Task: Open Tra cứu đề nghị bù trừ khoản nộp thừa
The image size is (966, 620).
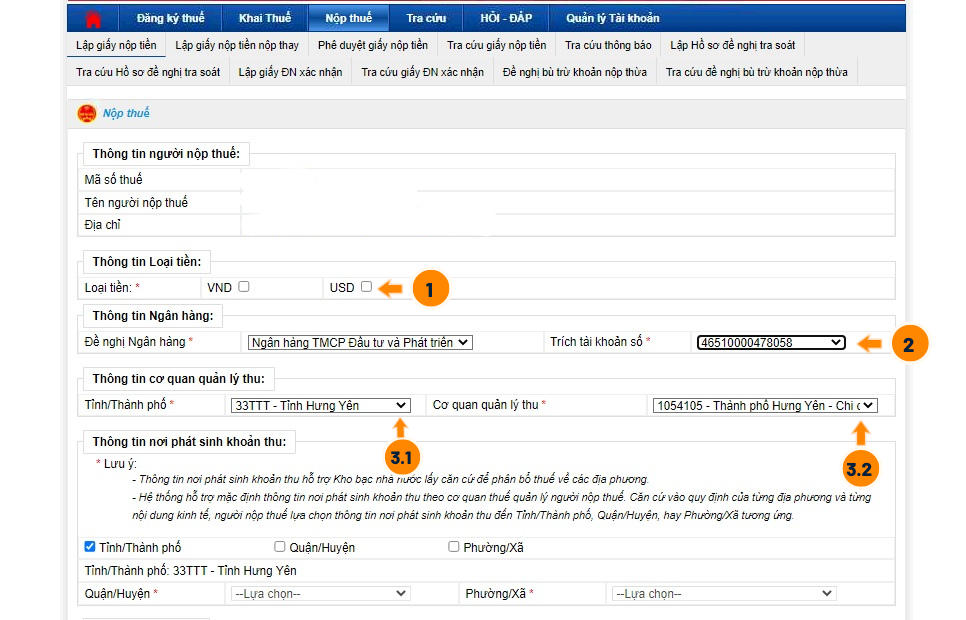Action: pyautogui.click(x=757, y=72)
